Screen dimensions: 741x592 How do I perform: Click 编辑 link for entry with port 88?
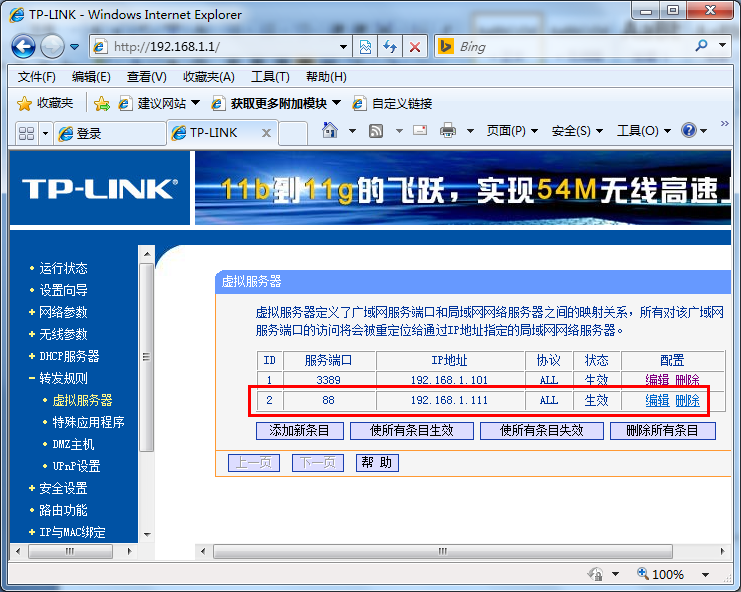(657, 401)
